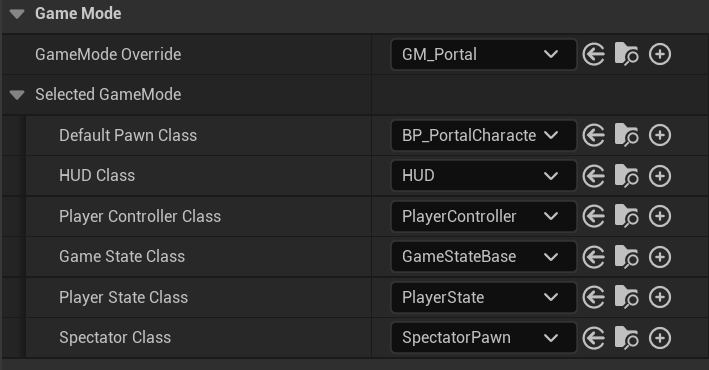Collapse the Selected GameMode group

[x=17, y=95]
